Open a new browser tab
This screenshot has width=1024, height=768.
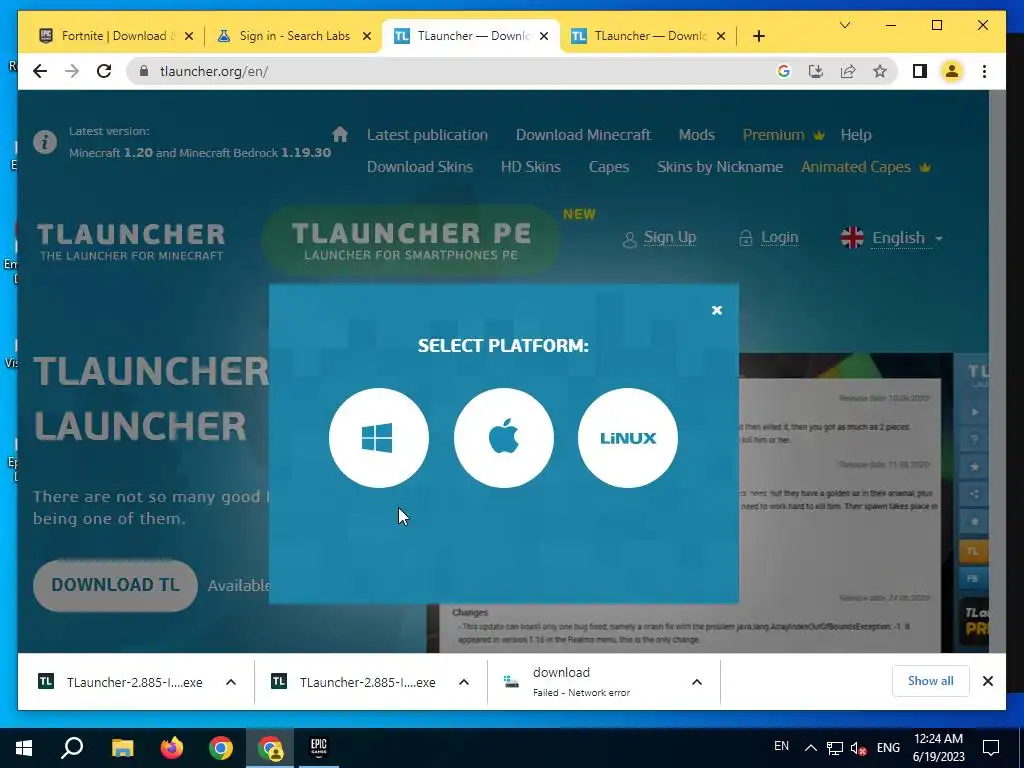(758, 36)
